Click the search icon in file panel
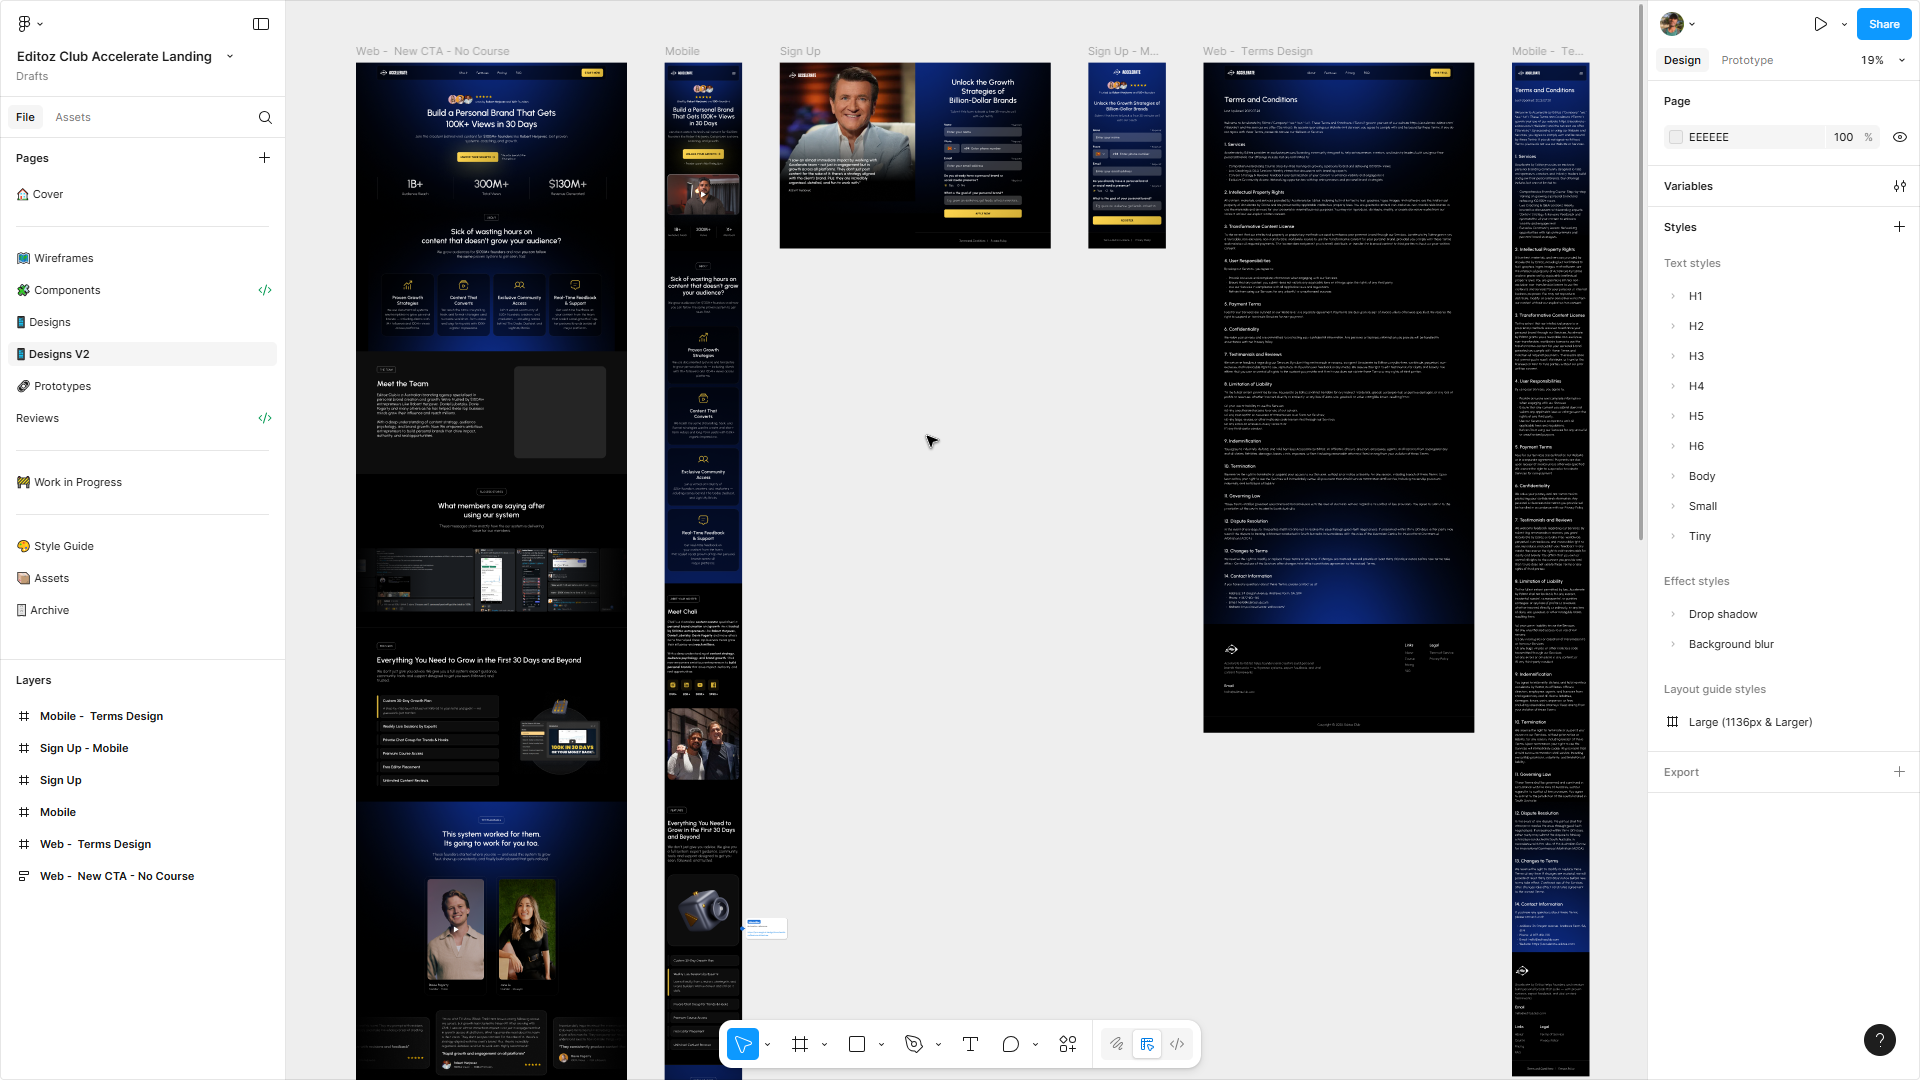This screenshot has height=1080, width=1920. click(x=265, y=117)
